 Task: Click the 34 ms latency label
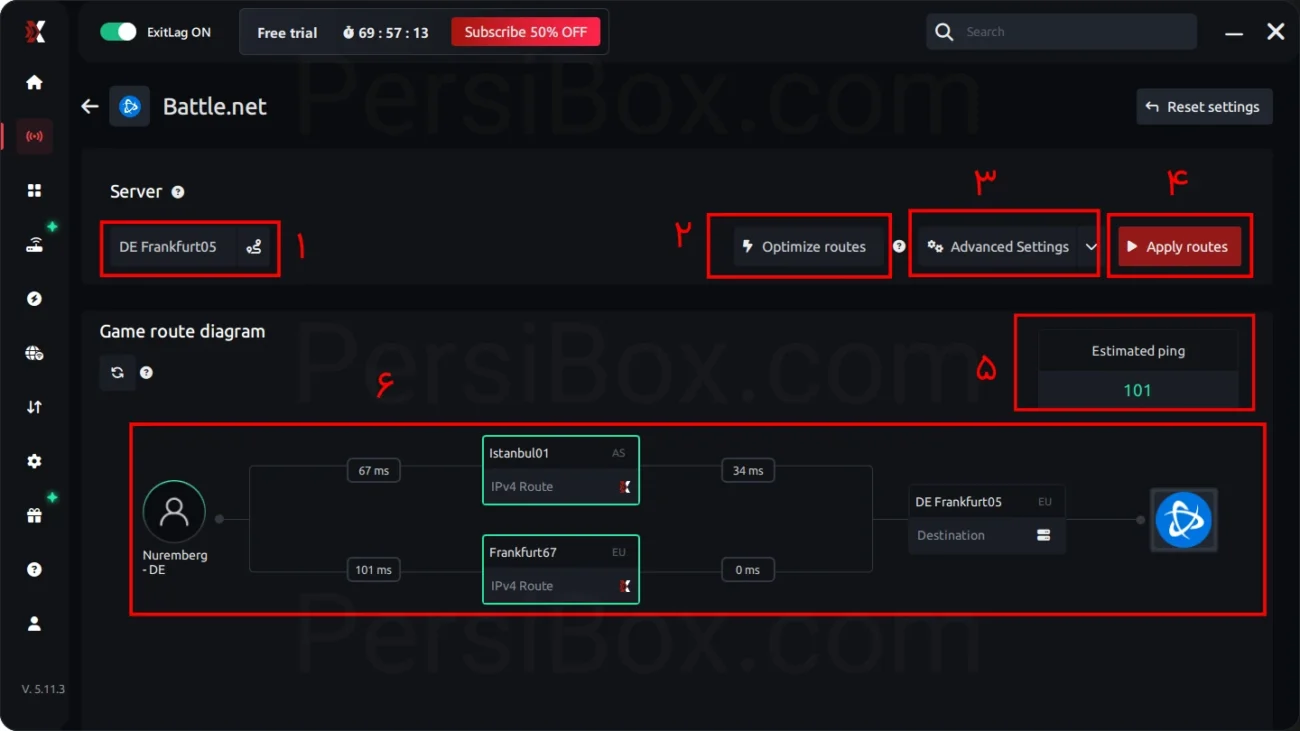click(x=748, y=471)
